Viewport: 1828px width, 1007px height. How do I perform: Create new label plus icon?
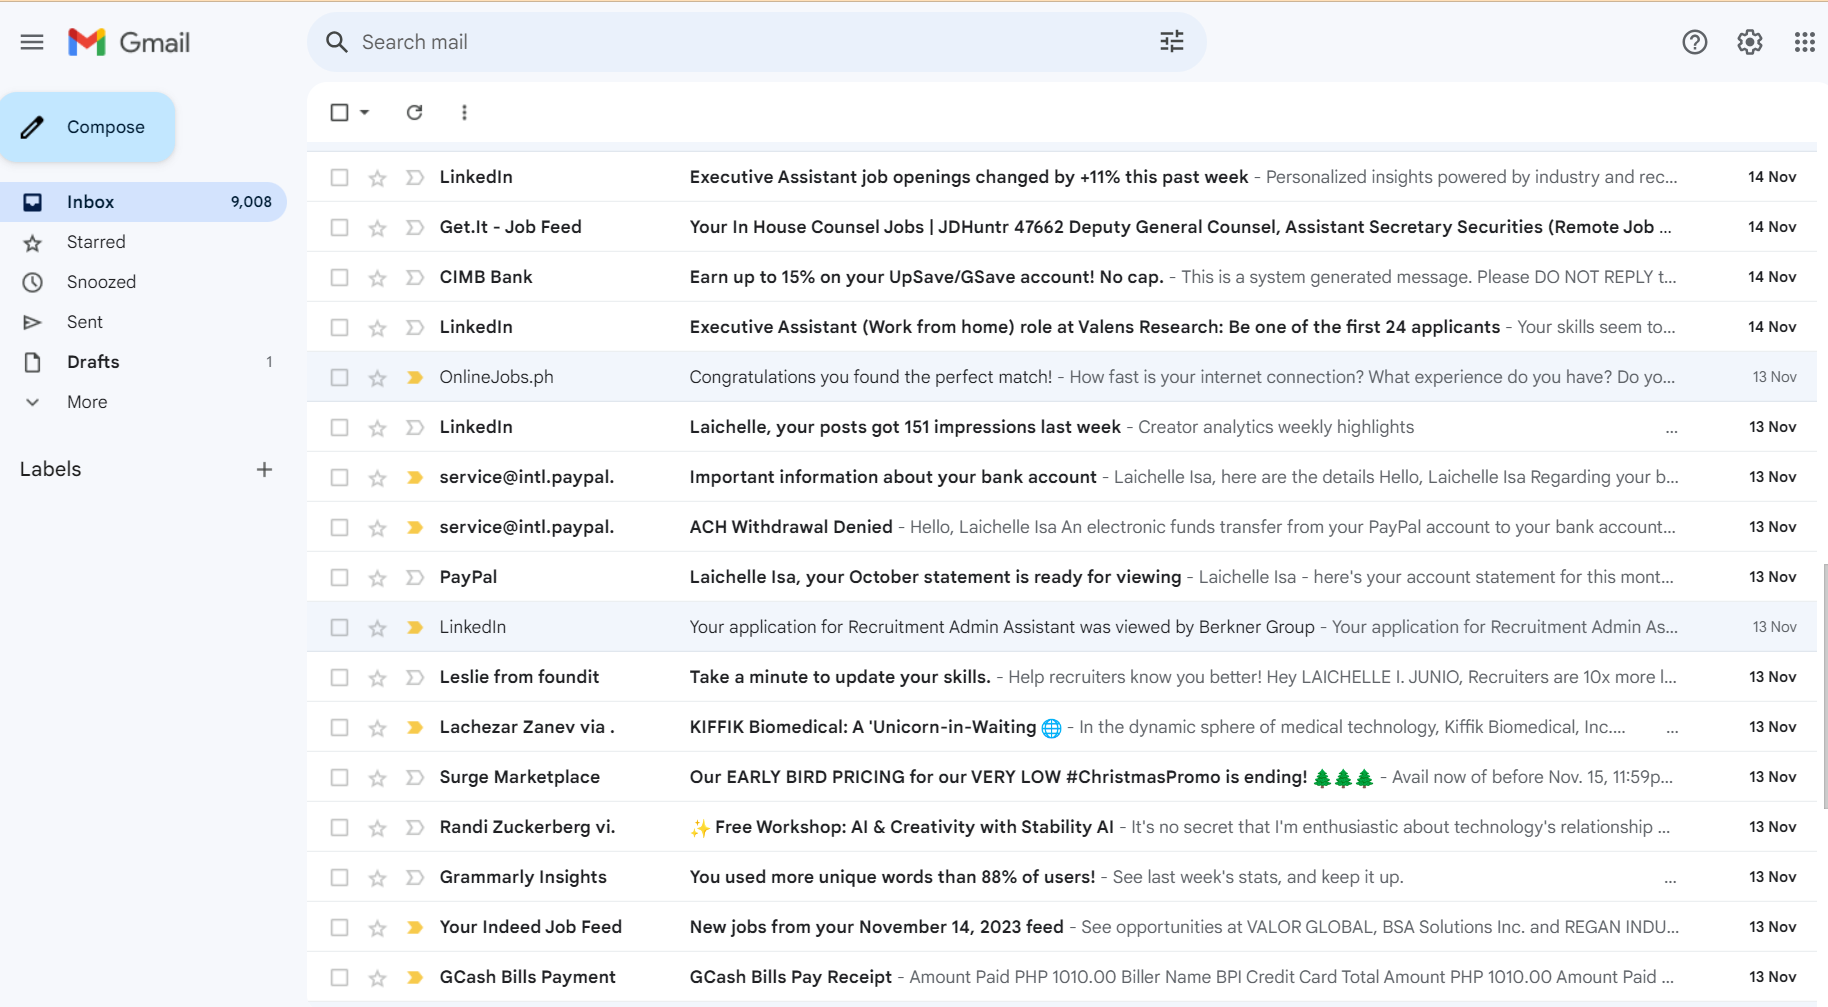coord(264,469)
